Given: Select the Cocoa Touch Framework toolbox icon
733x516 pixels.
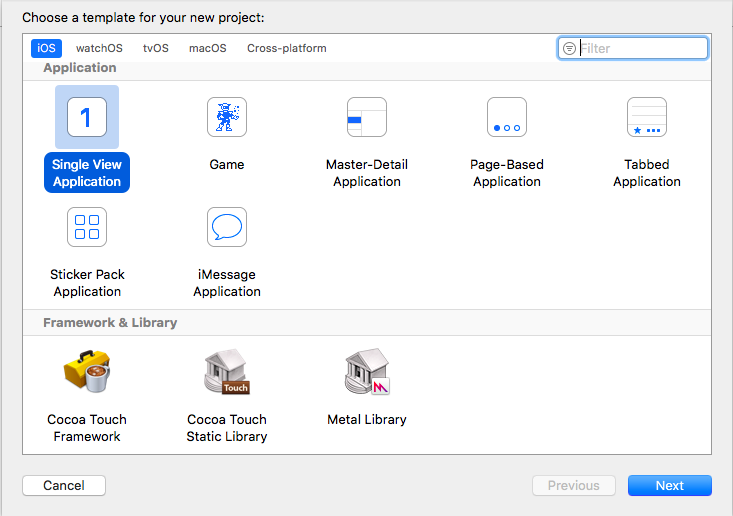Looking at the screenshot, I should point(87,371).
